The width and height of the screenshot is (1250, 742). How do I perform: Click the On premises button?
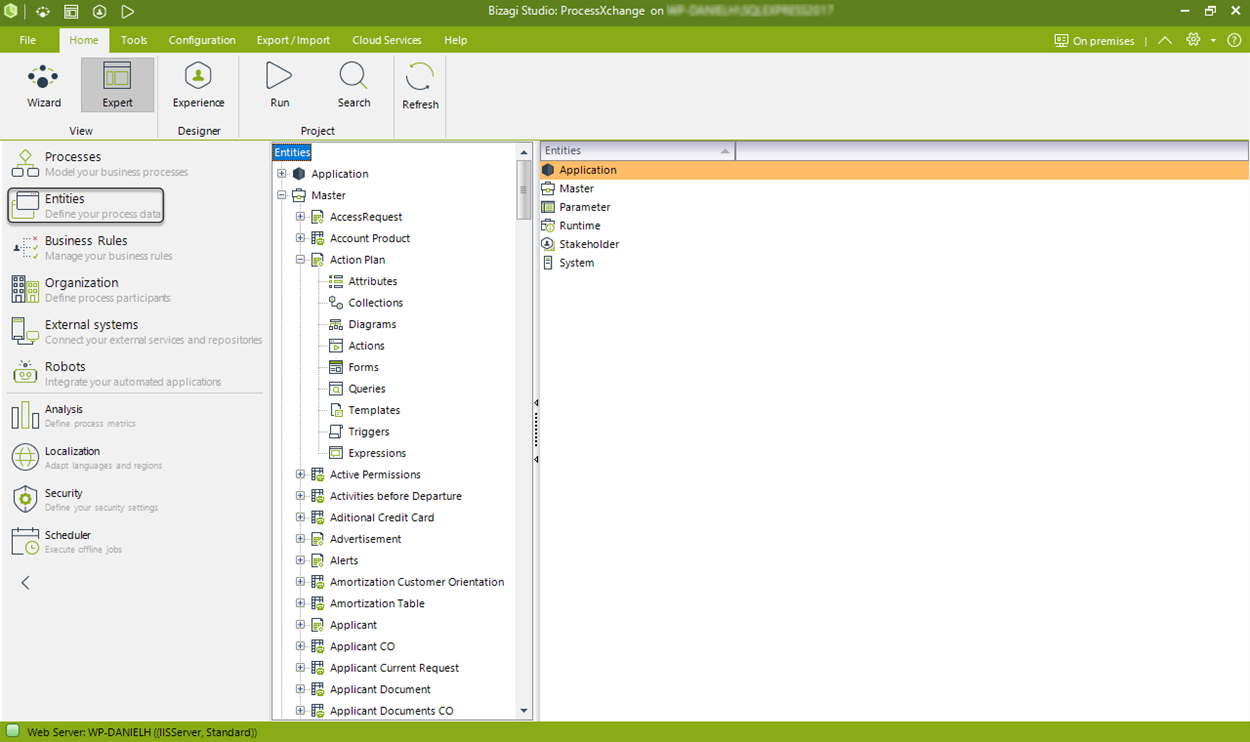click(1094, 41)
